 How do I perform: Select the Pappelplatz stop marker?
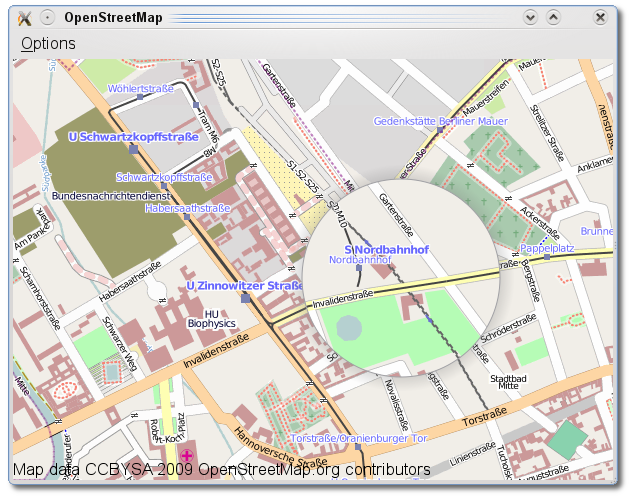(x=547, y=257)
